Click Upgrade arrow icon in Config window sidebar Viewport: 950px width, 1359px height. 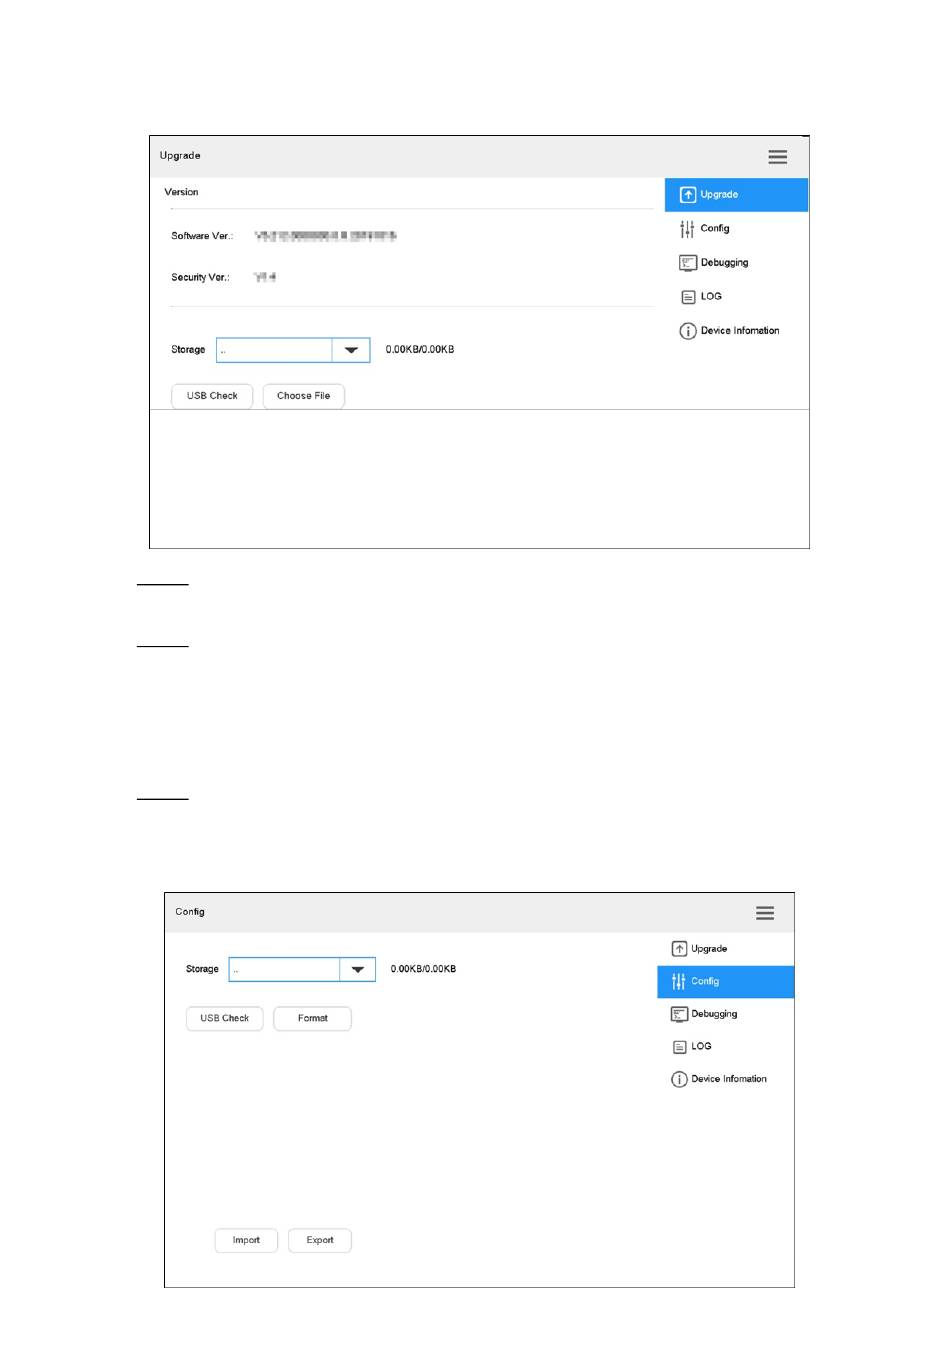679,949
